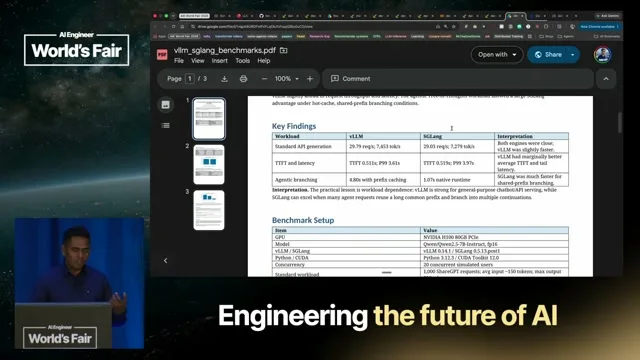Select page 2 thumbnail
Viewport: 640px width, 360px height.
click(209, 164)
